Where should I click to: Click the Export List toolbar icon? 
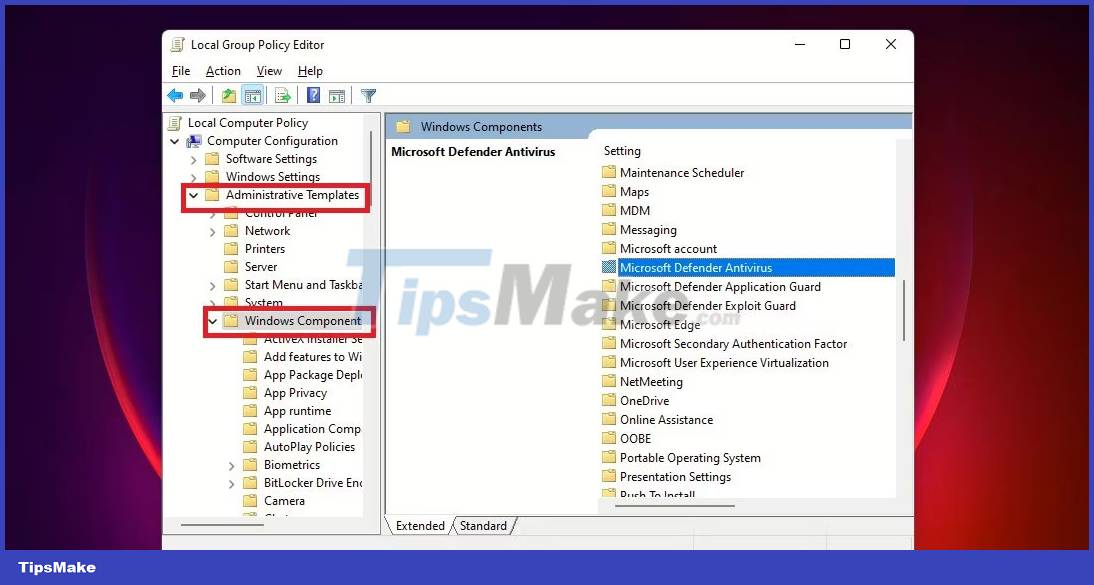pyautogui.click(x=283, y=95)
